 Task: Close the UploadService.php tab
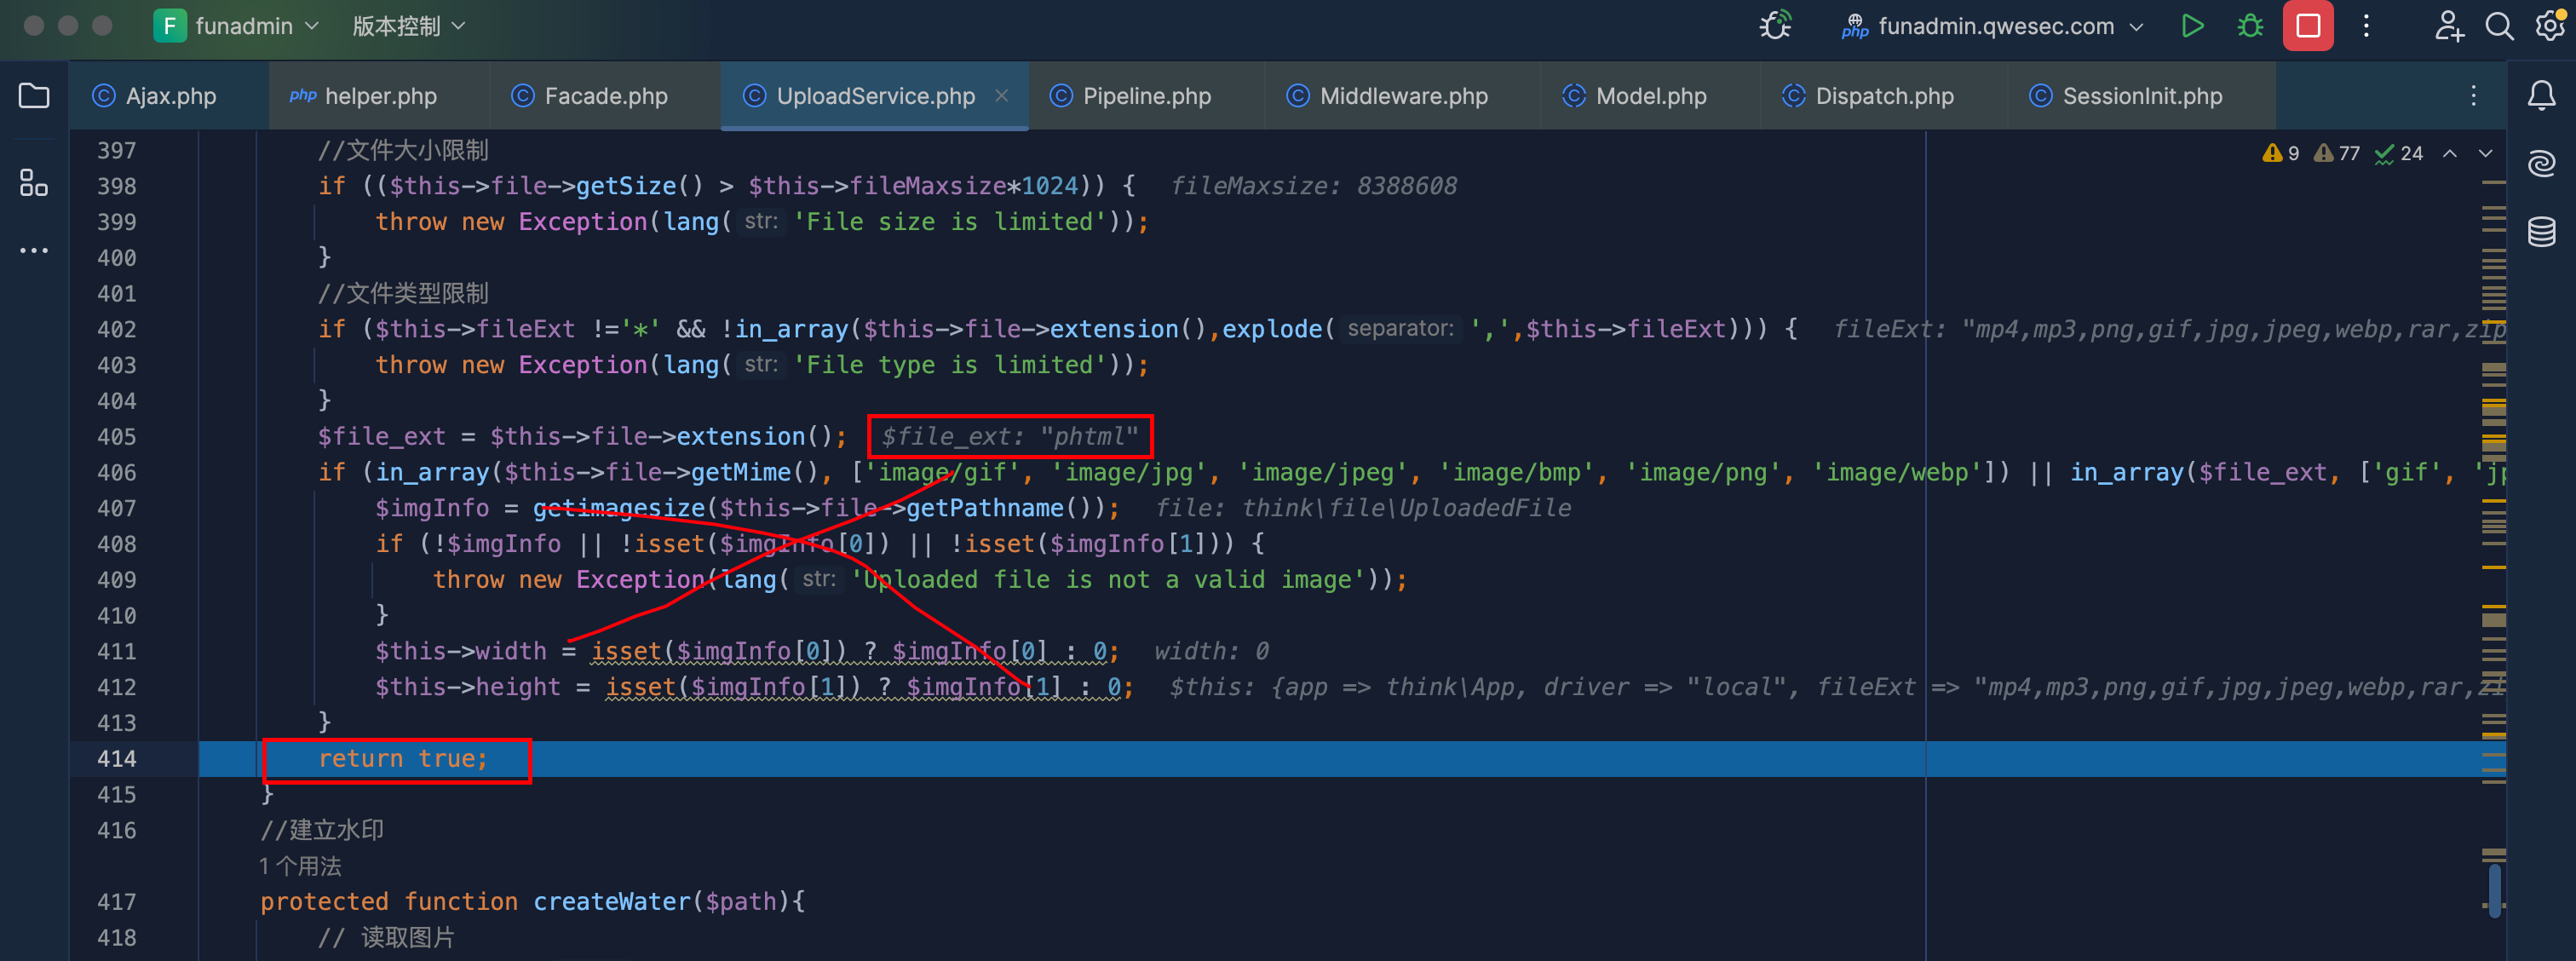1001,95
